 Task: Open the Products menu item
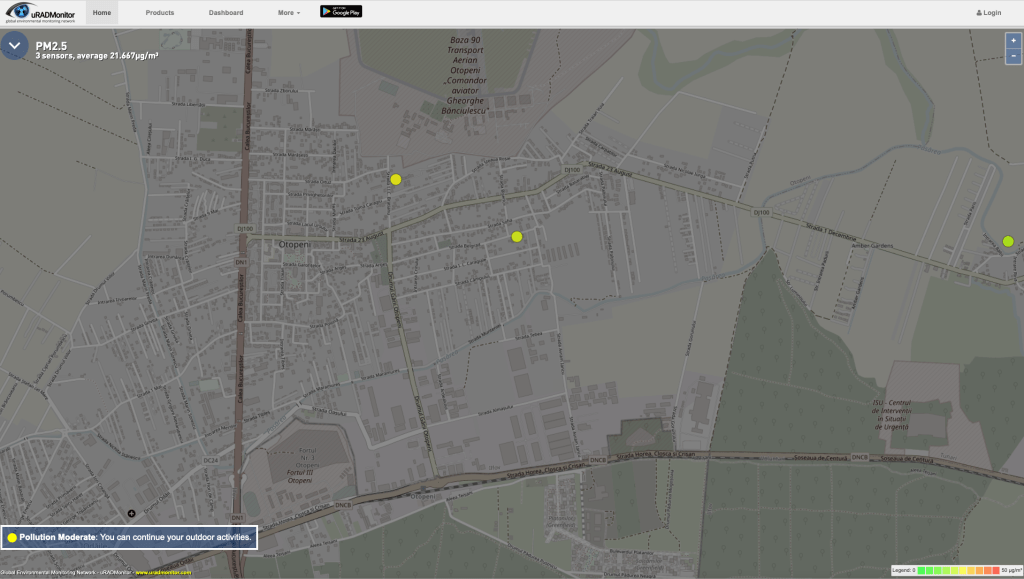[159, 13]
